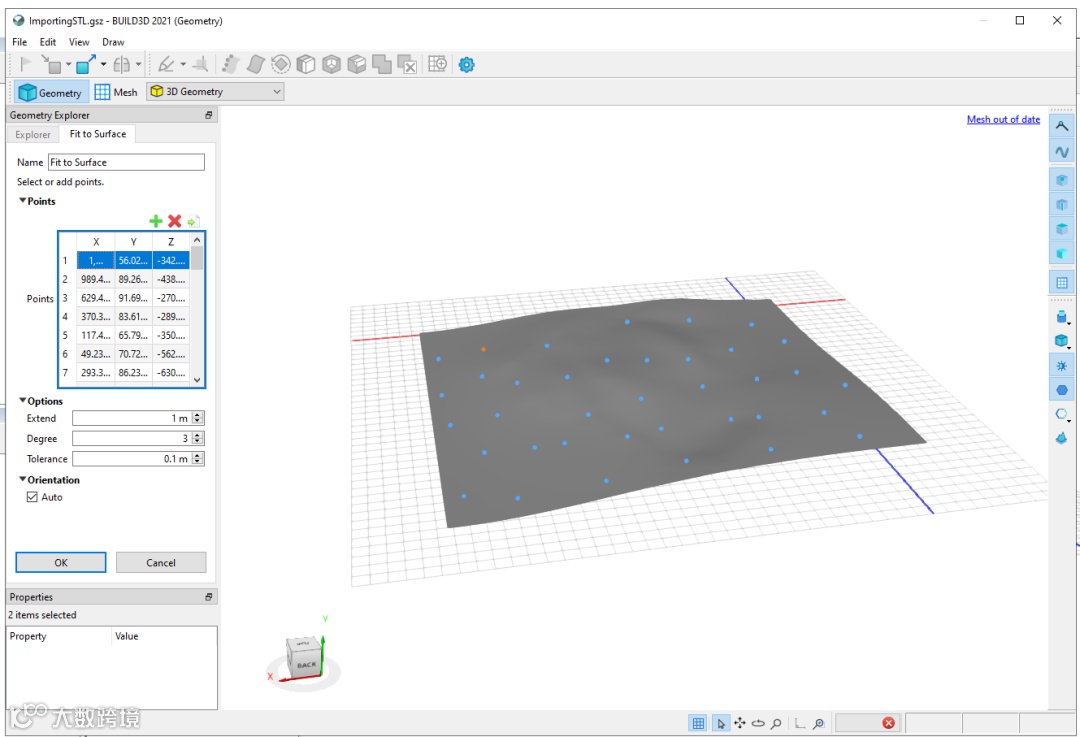Toggle the wavy line visibility in right toolbar
Screen dimensions: 1080x737
click(1062, 152)
